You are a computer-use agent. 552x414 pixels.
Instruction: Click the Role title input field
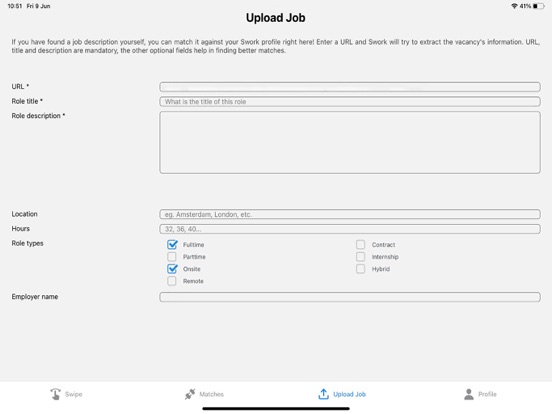[x=350, y=101]
